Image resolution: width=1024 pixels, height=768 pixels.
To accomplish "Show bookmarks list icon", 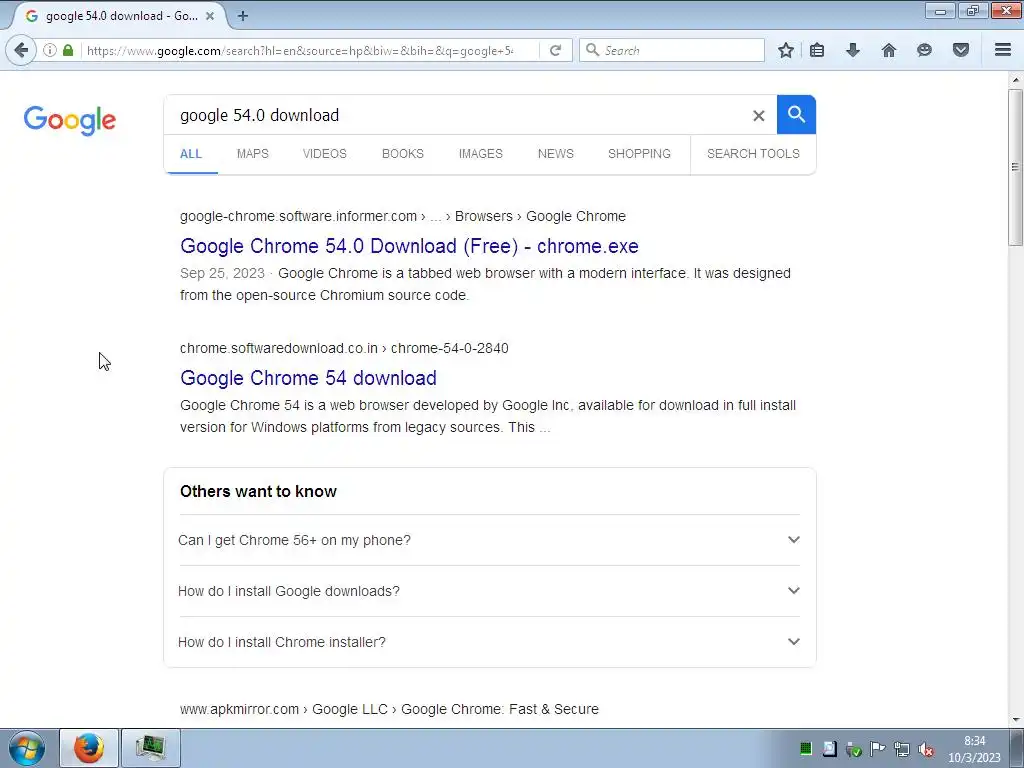I will 816,50.
